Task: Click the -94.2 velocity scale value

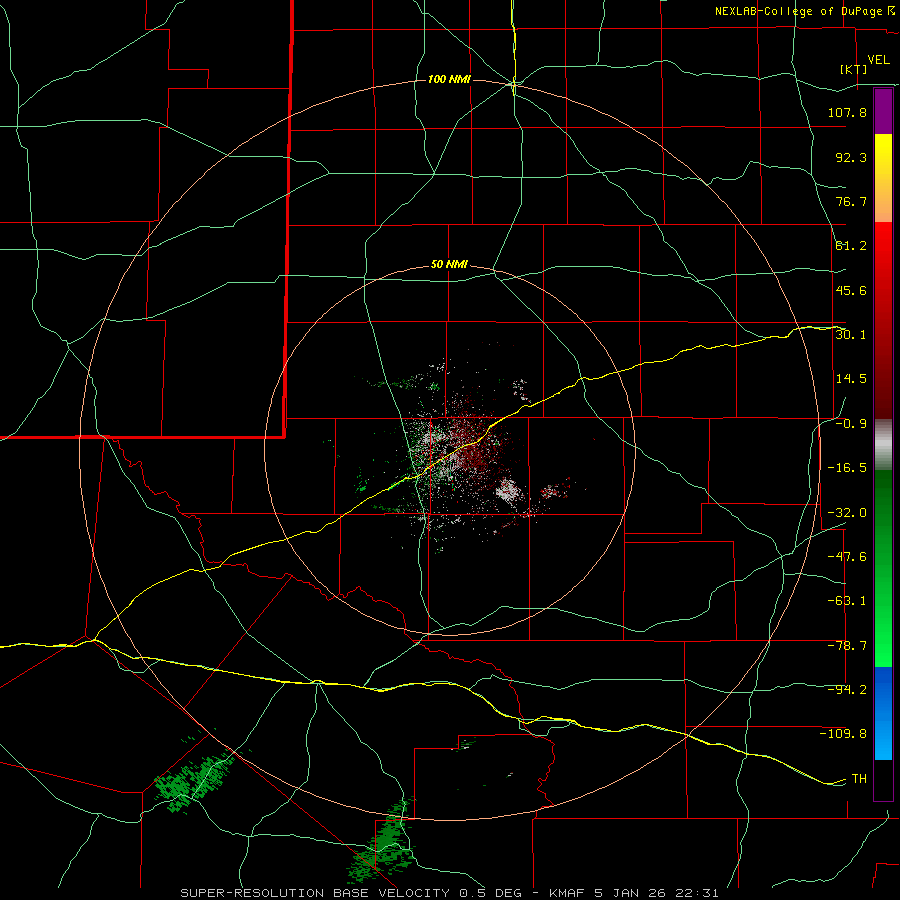Action: click(x=847, y=689)
